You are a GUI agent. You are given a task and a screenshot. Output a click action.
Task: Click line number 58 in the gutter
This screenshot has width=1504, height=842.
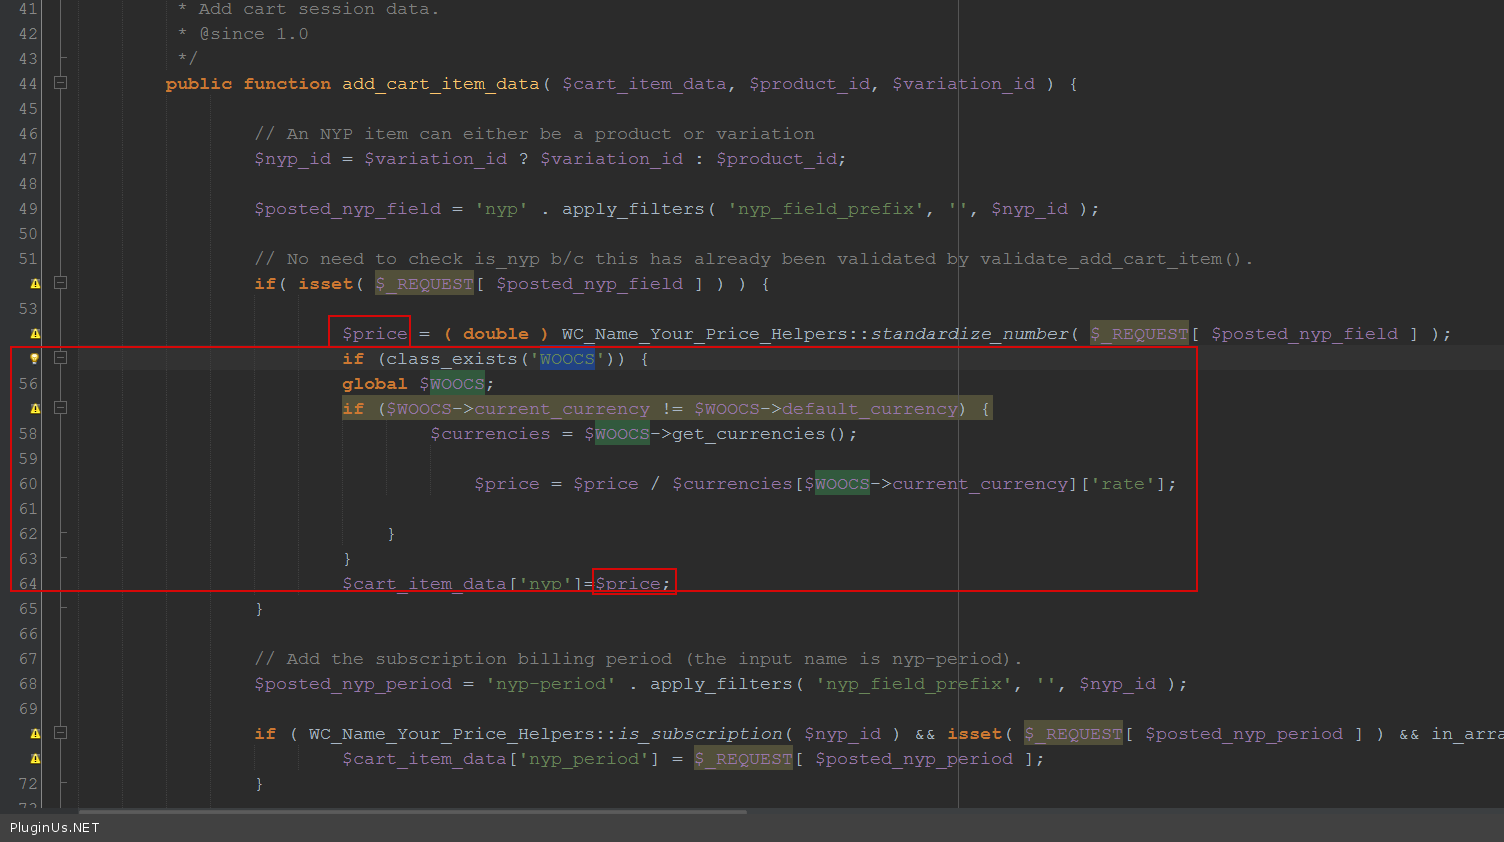[x=28, y=434]
